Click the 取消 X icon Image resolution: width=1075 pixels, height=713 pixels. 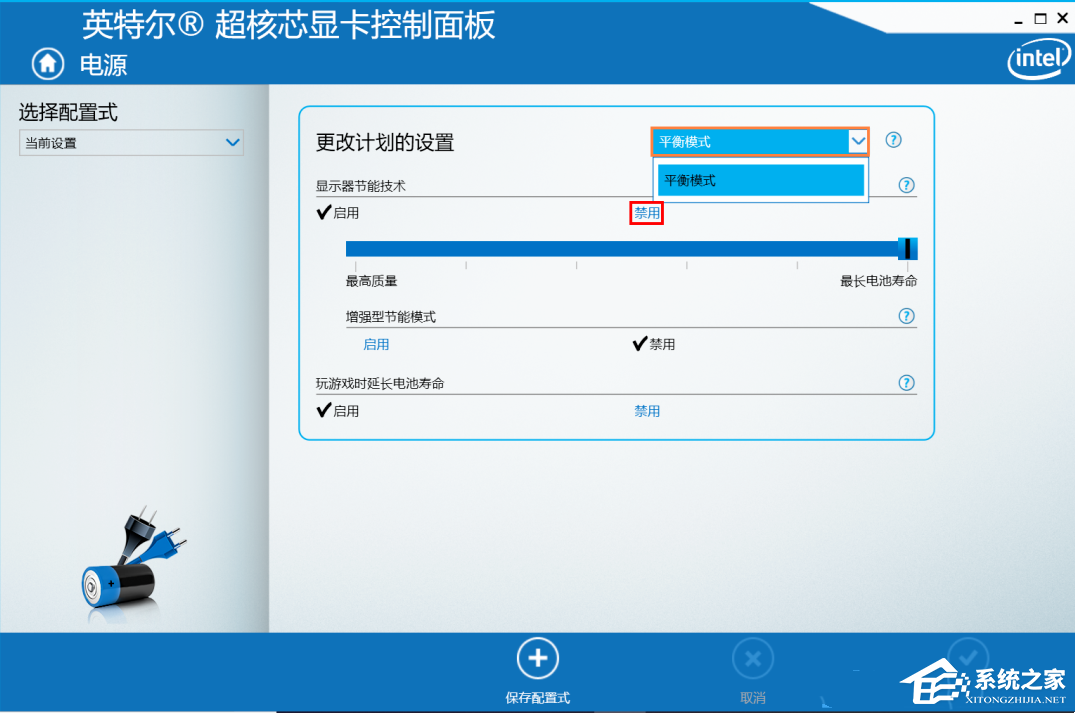pyautogui.click(x=753, y=660)
